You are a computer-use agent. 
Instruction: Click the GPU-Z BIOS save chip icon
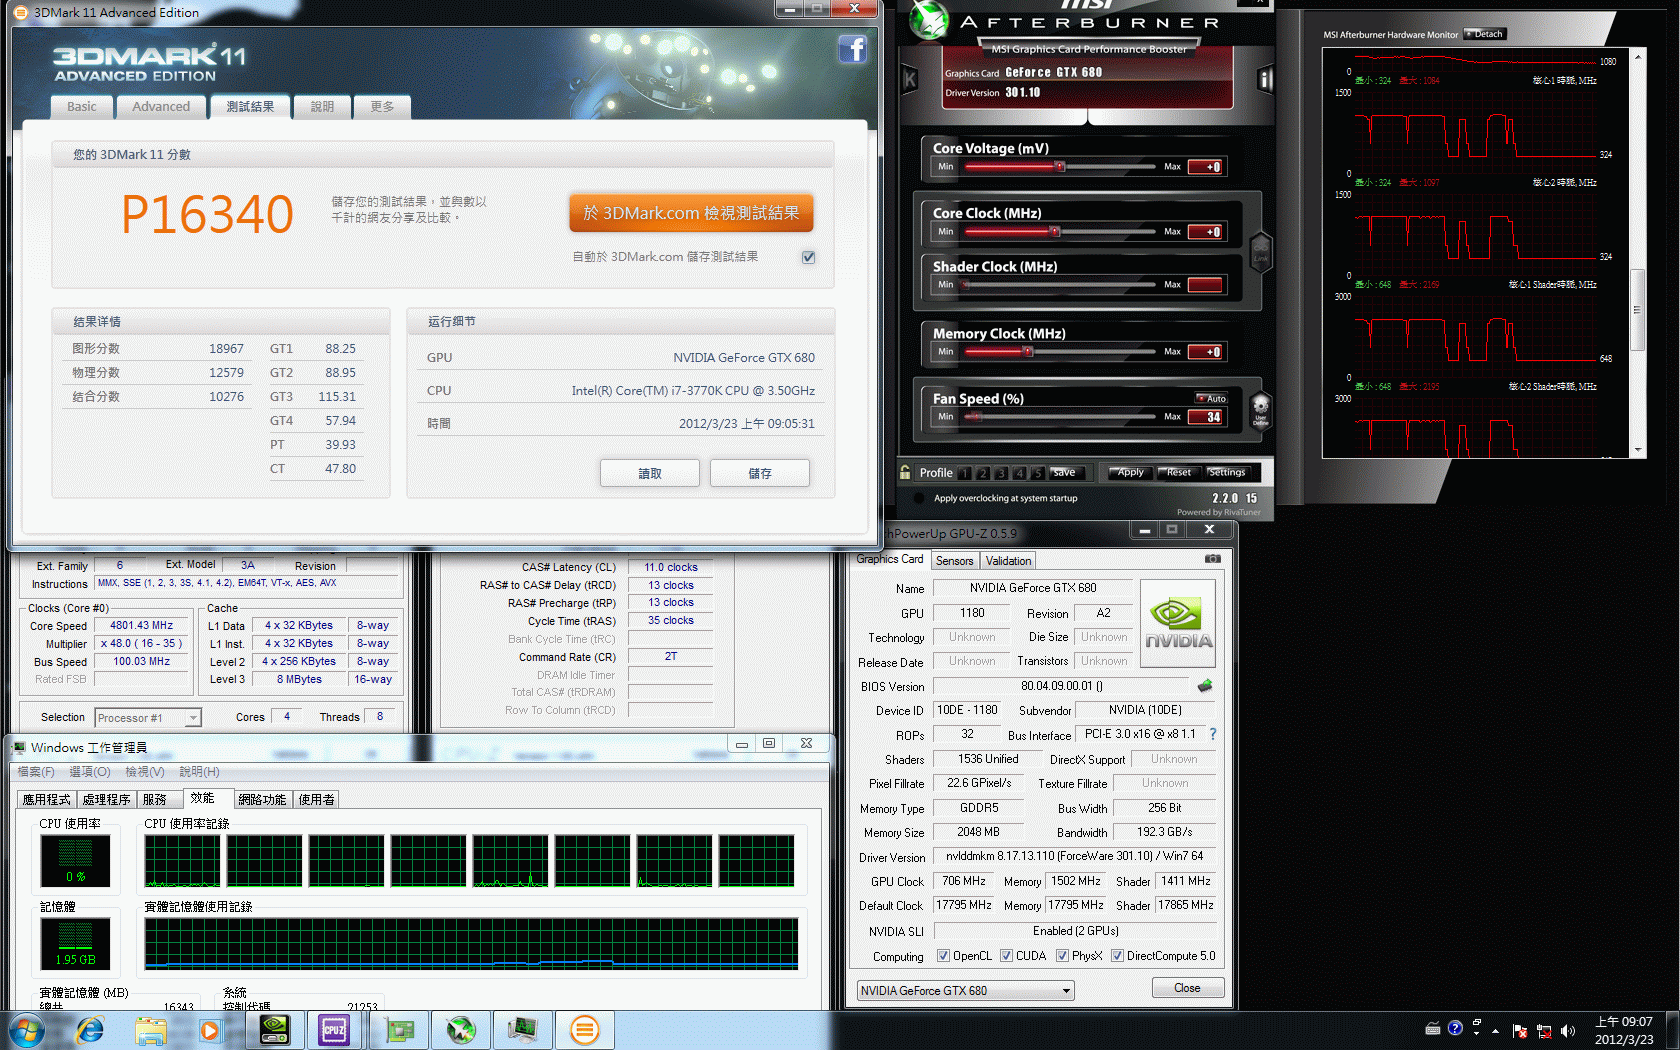tap(1205, 686)
